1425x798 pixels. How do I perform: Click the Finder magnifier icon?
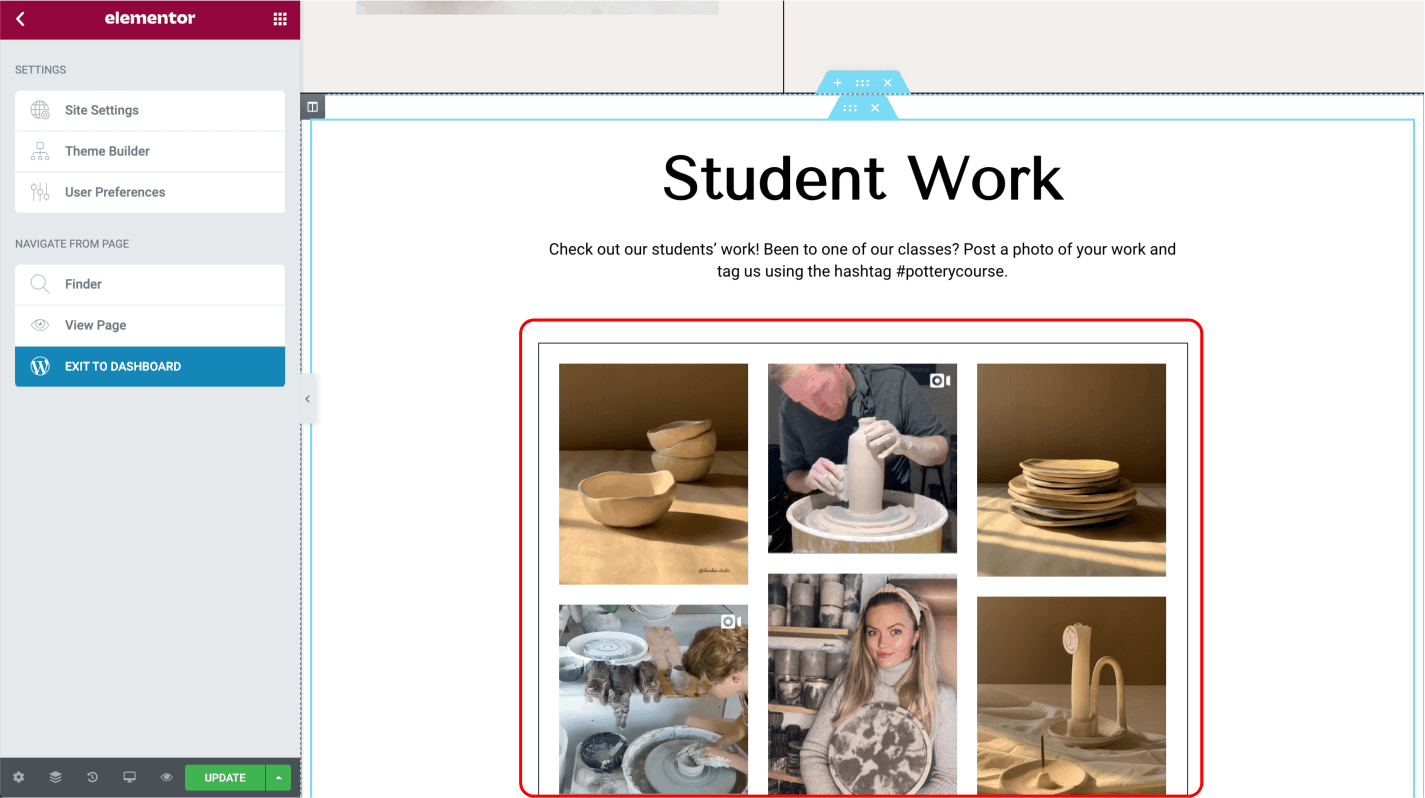40,284
